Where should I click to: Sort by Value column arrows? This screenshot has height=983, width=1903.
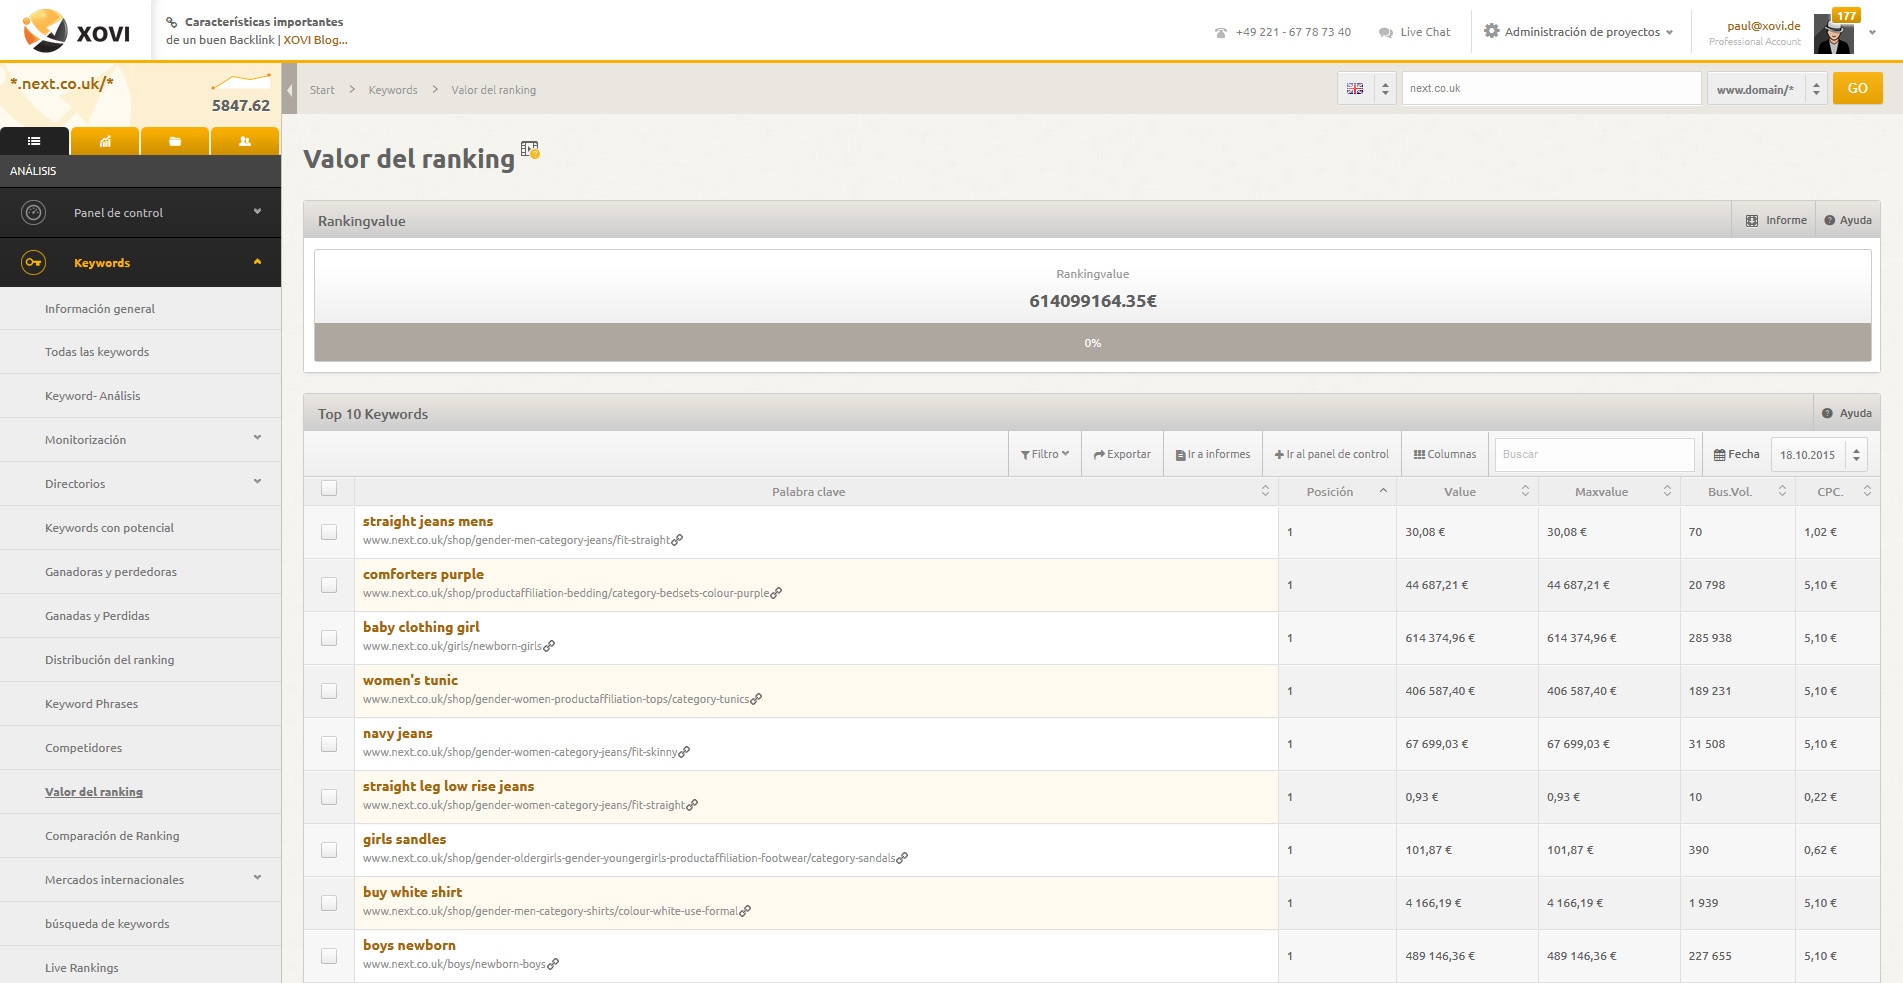click(1525, 491)
